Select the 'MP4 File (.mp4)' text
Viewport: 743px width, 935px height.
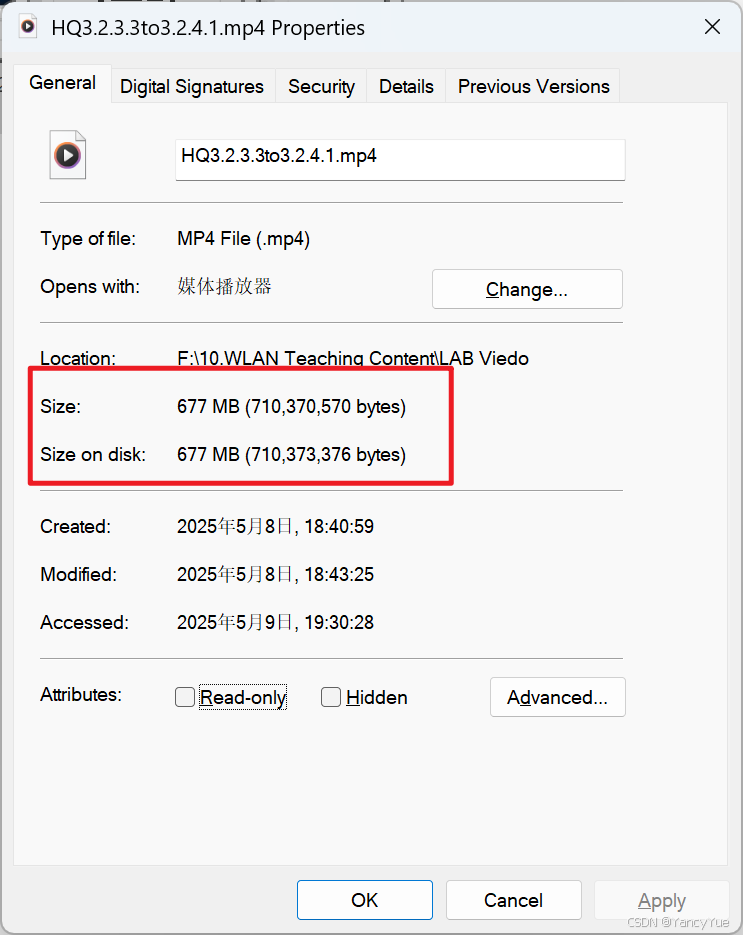243,239
